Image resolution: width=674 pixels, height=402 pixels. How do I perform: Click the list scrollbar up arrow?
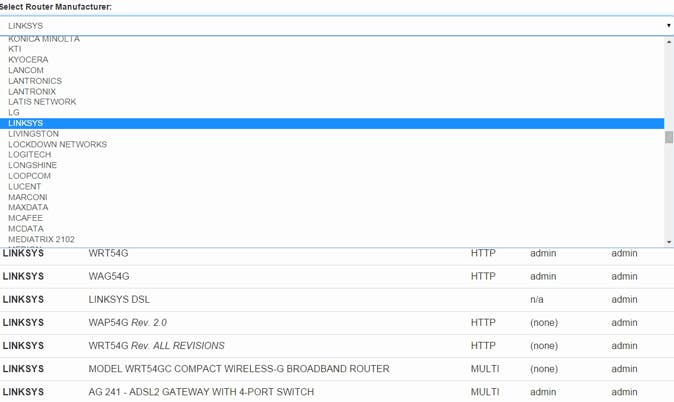[x=669, y=42]
